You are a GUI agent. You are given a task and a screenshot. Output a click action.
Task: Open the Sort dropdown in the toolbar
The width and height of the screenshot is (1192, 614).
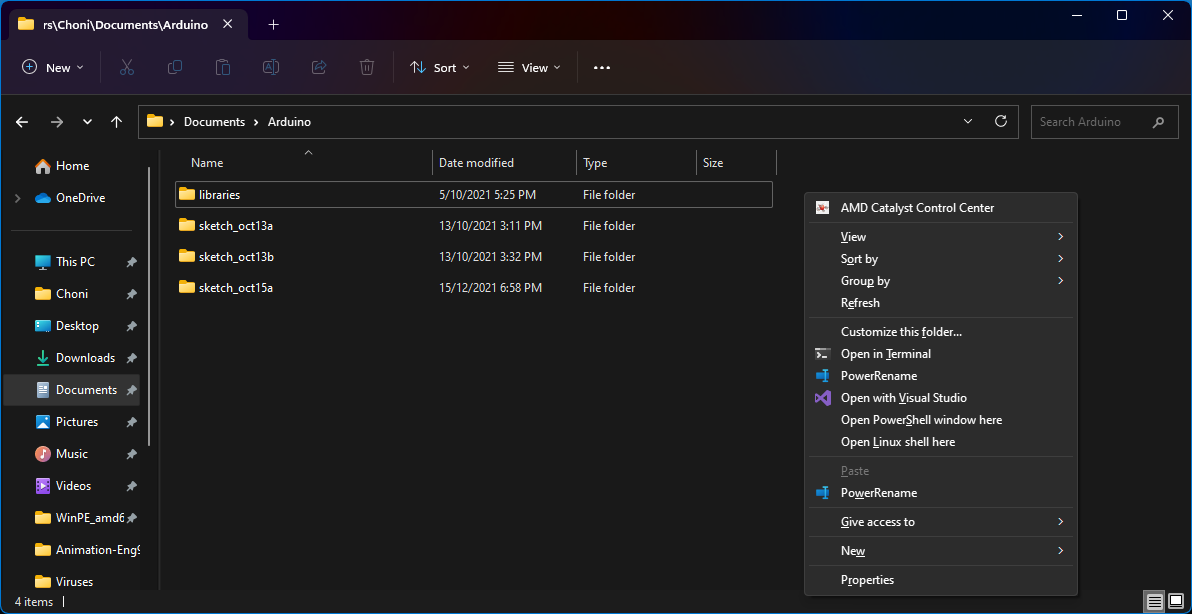(x=440, y=67)
